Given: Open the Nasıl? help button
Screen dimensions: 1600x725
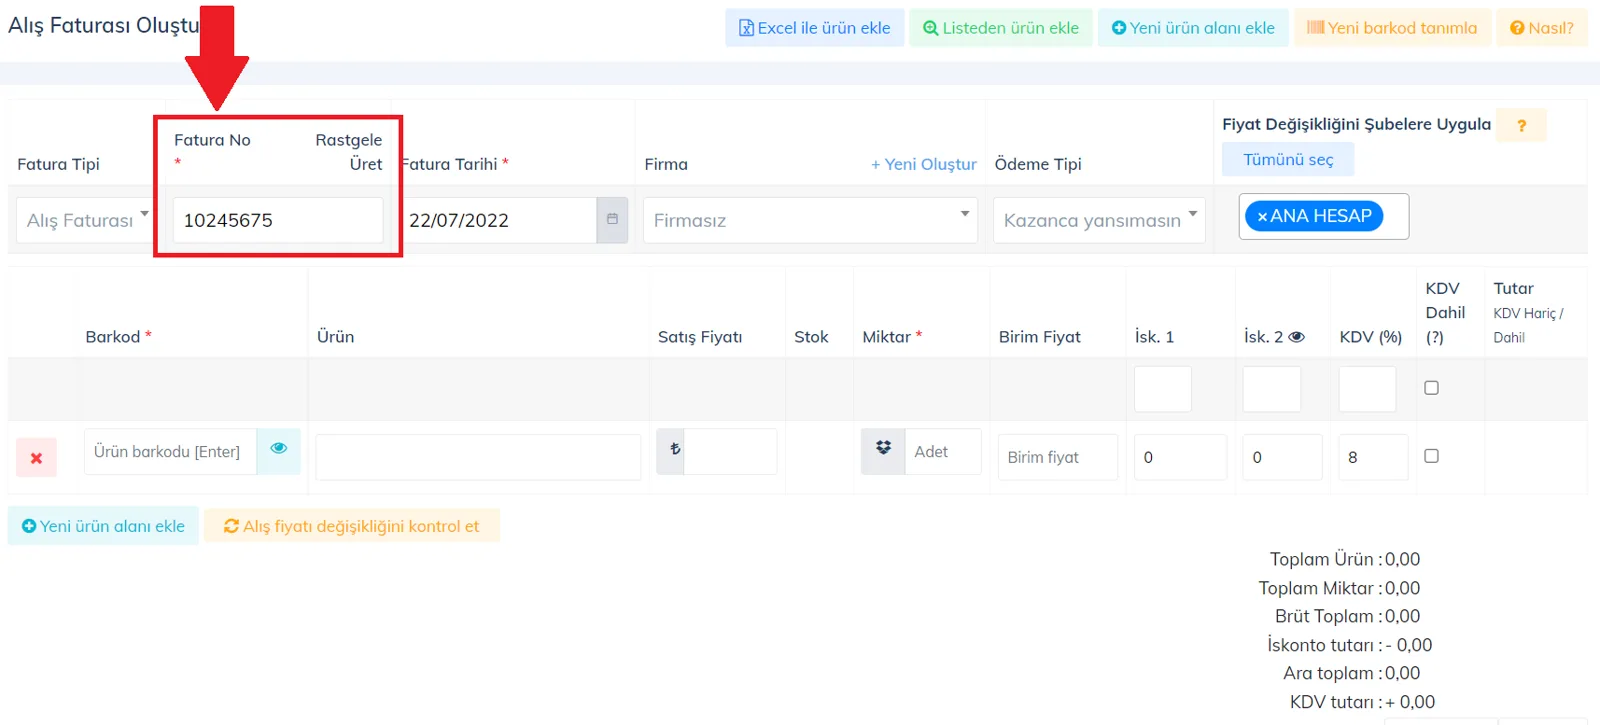Looking at the screenshot, I should click(1542, 28).
